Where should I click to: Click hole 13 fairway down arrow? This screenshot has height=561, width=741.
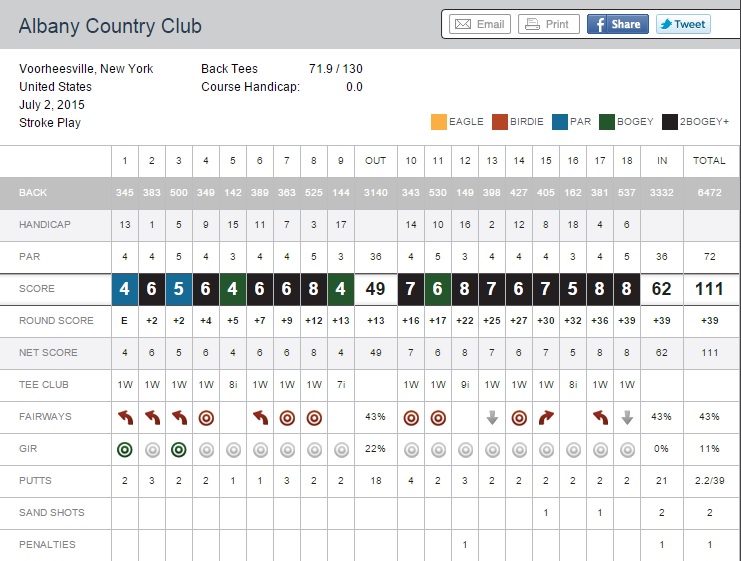coord(492,418)
